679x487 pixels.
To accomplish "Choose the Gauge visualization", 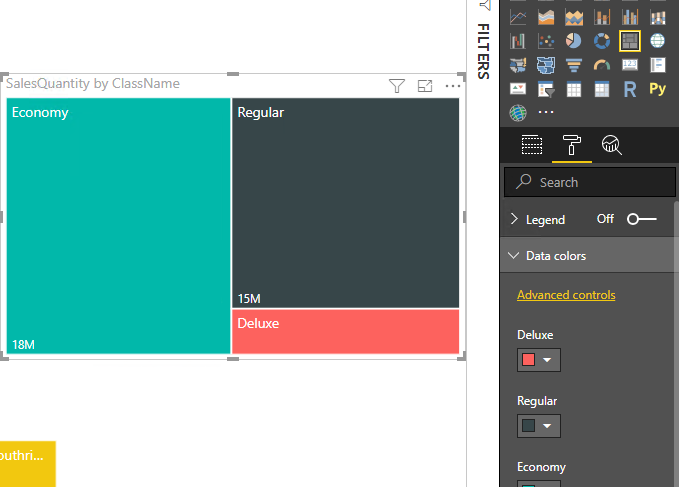I will [x=602, y=65].
